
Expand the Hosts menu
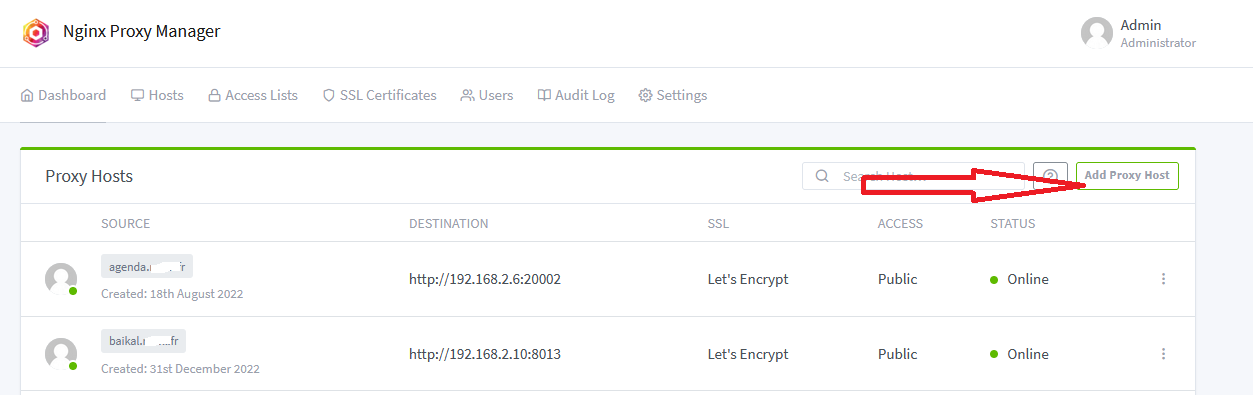point(157,95)
